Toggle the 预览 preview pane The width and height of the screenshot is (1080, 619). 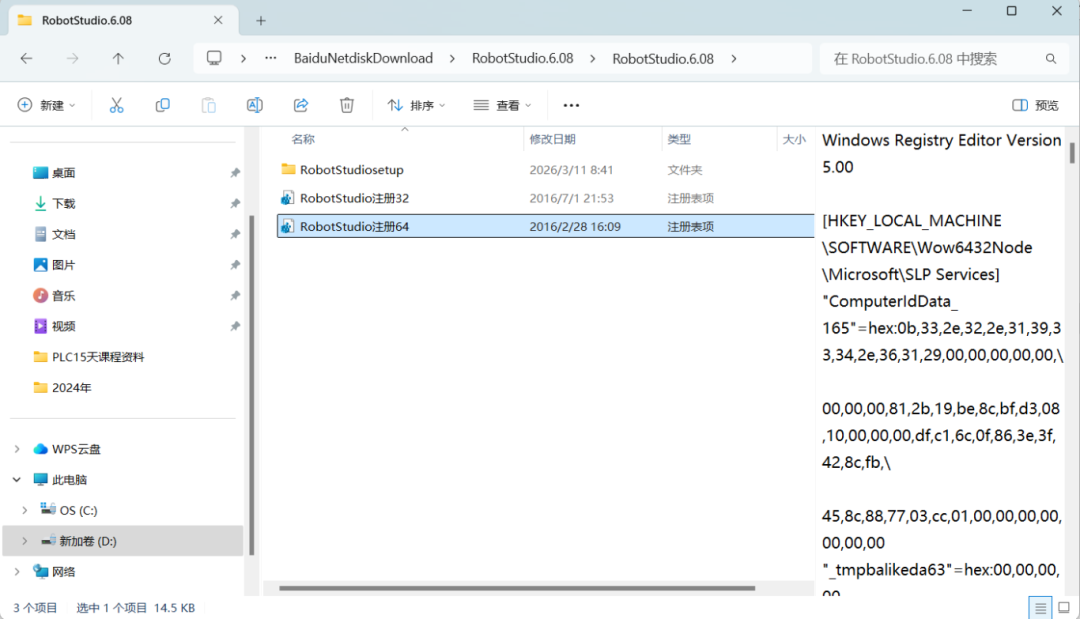[1035, 105]
